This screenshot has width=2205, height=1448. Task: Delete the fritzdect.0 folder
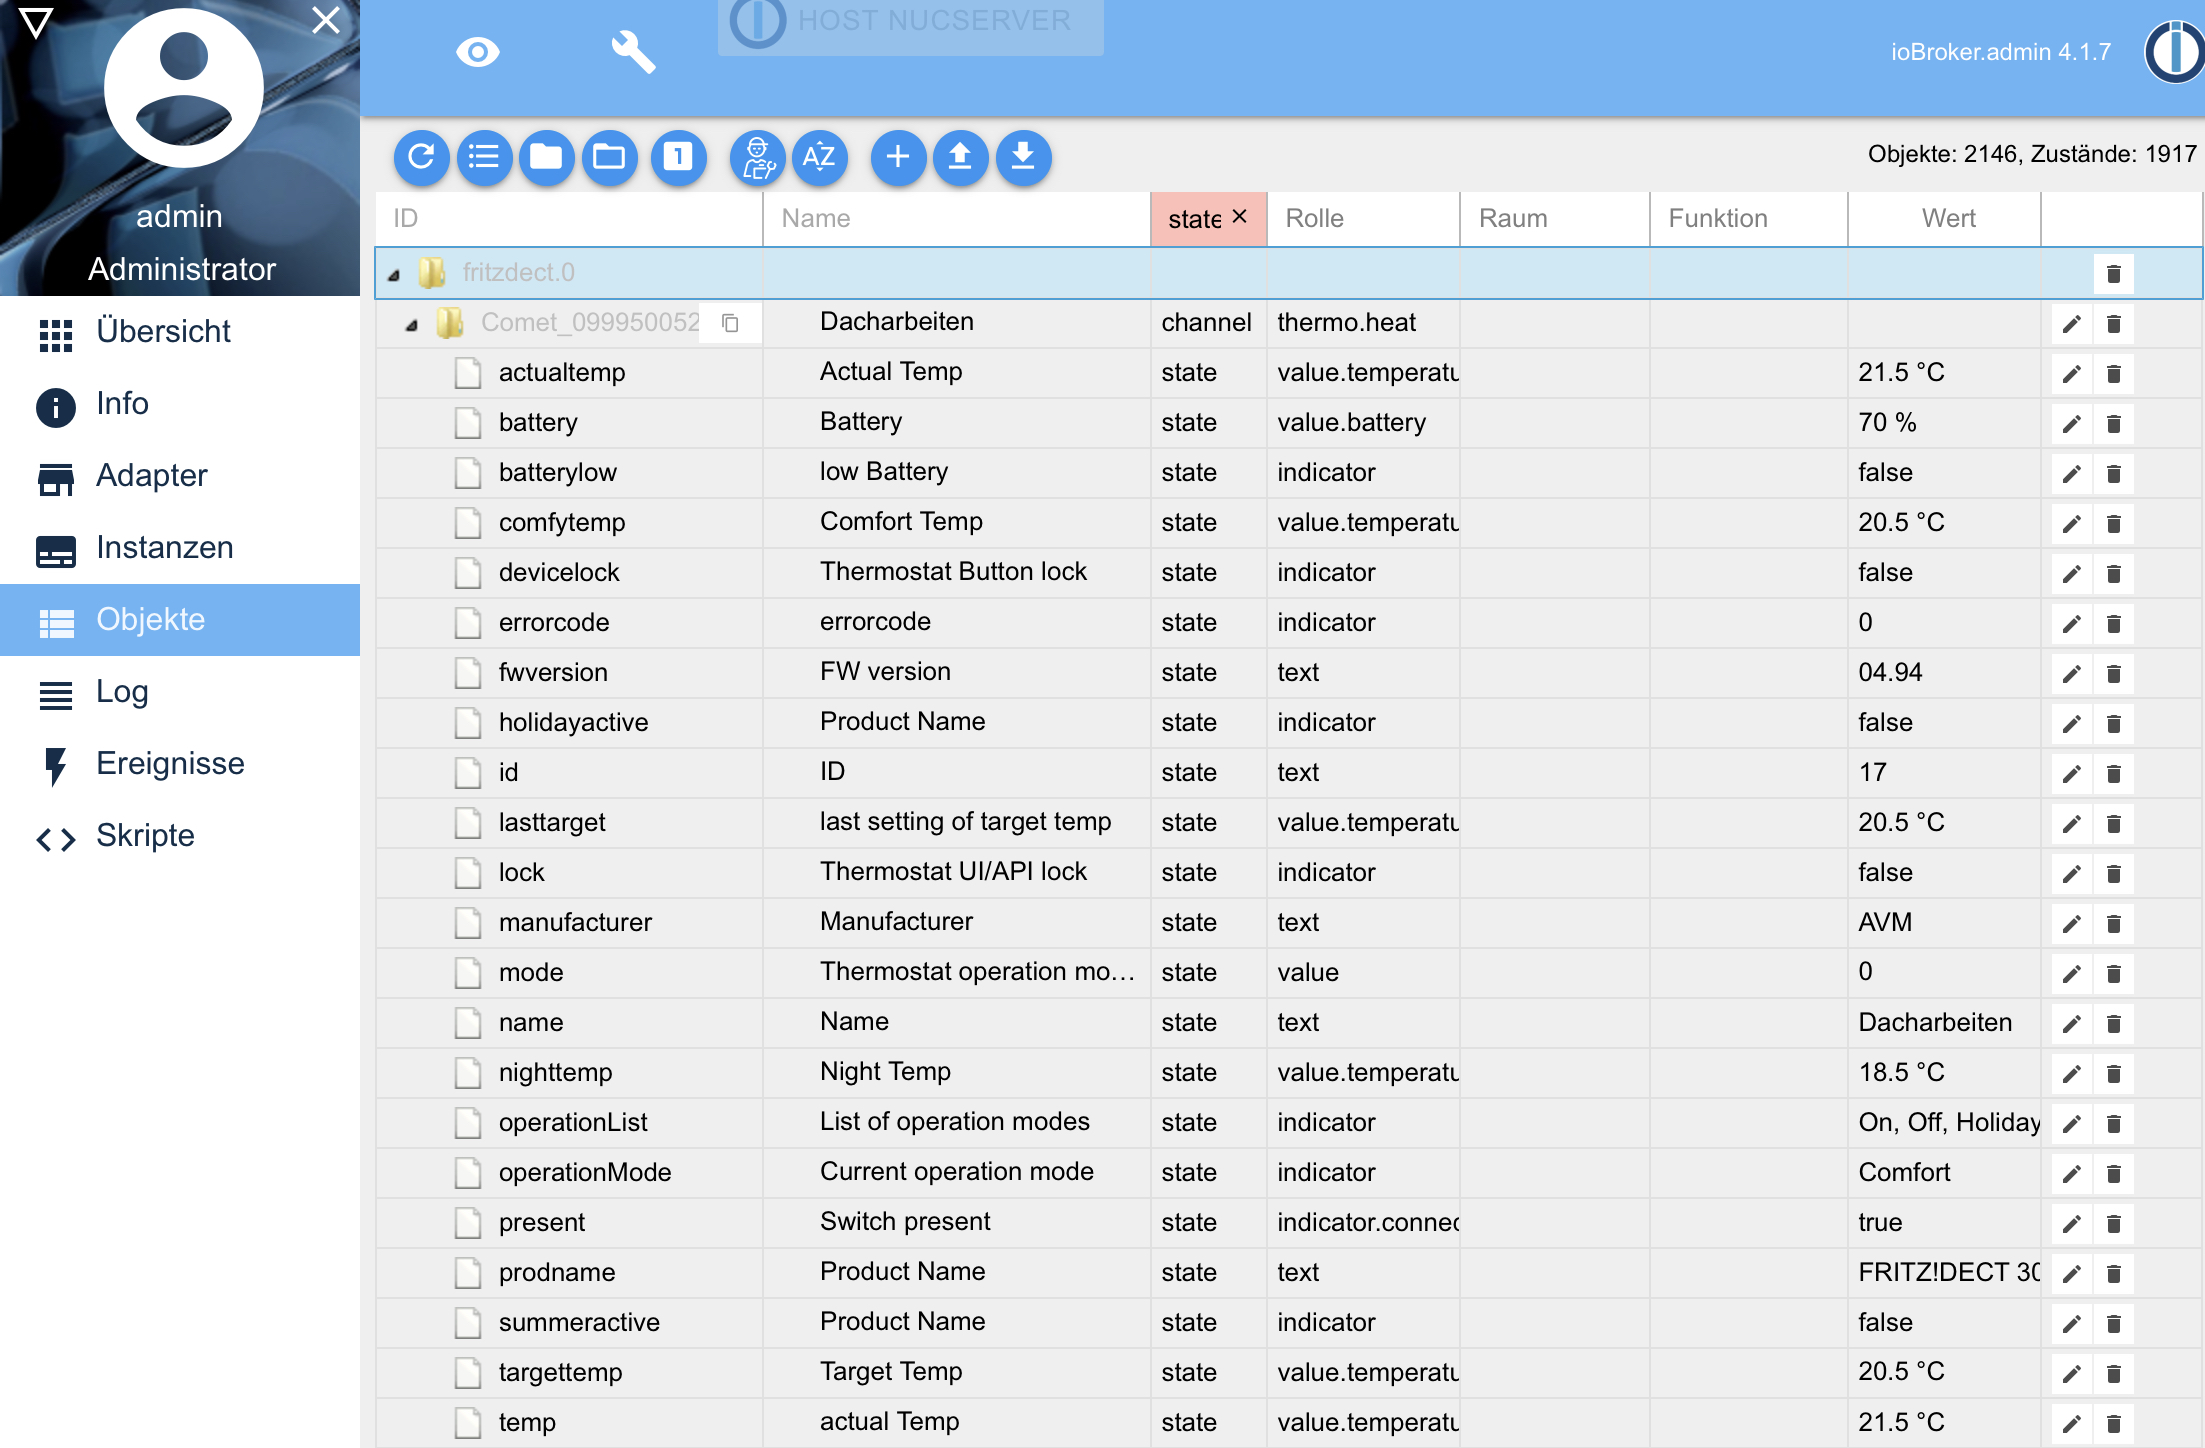coord(2113,273)
